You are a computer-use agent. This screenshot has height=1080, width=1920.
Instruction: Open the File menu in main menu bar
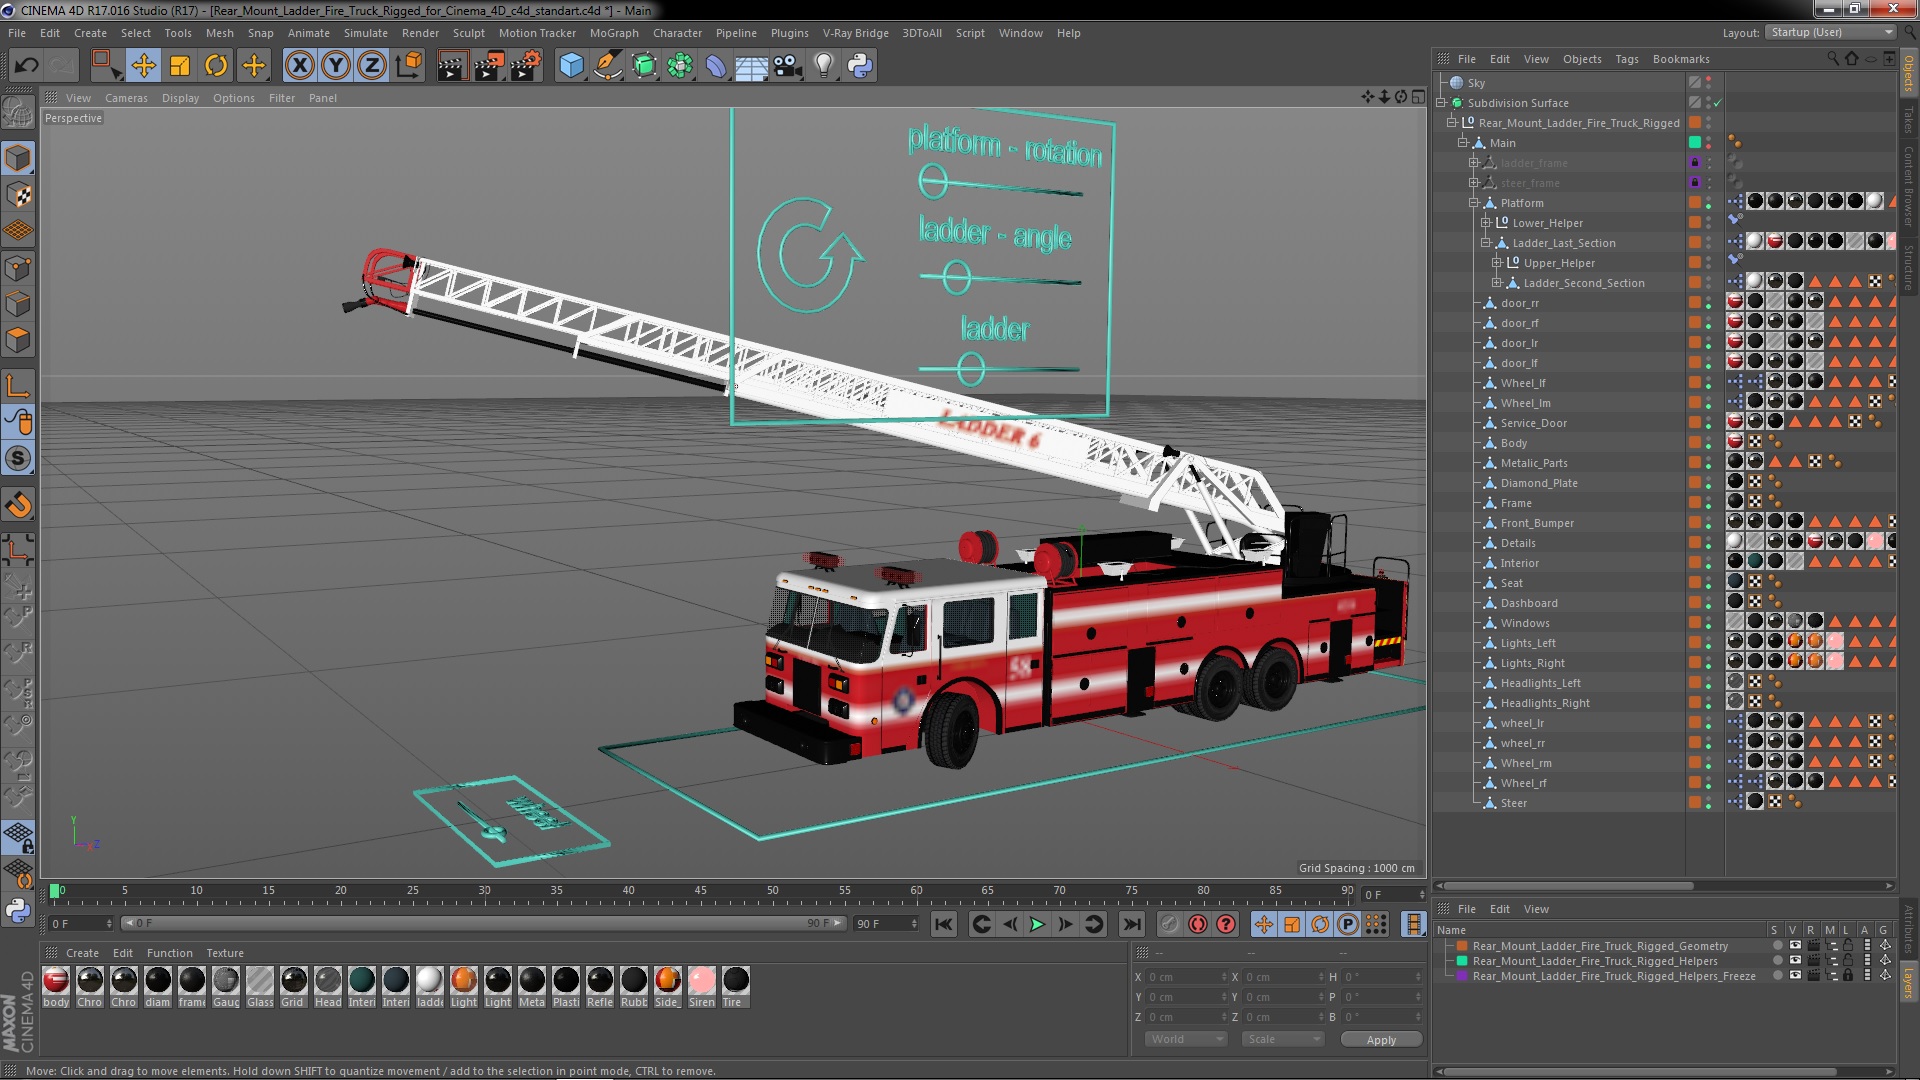pyautogui.click(x=17, y=33)
